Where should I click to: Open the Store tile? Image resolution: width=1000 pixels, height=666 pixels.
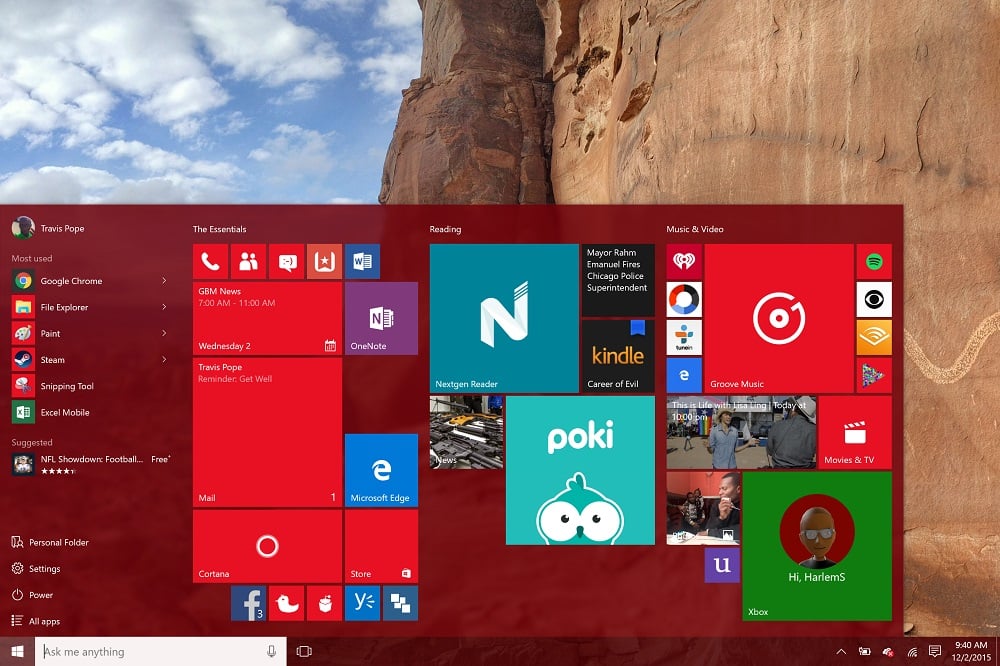click(x=381, y=546)
